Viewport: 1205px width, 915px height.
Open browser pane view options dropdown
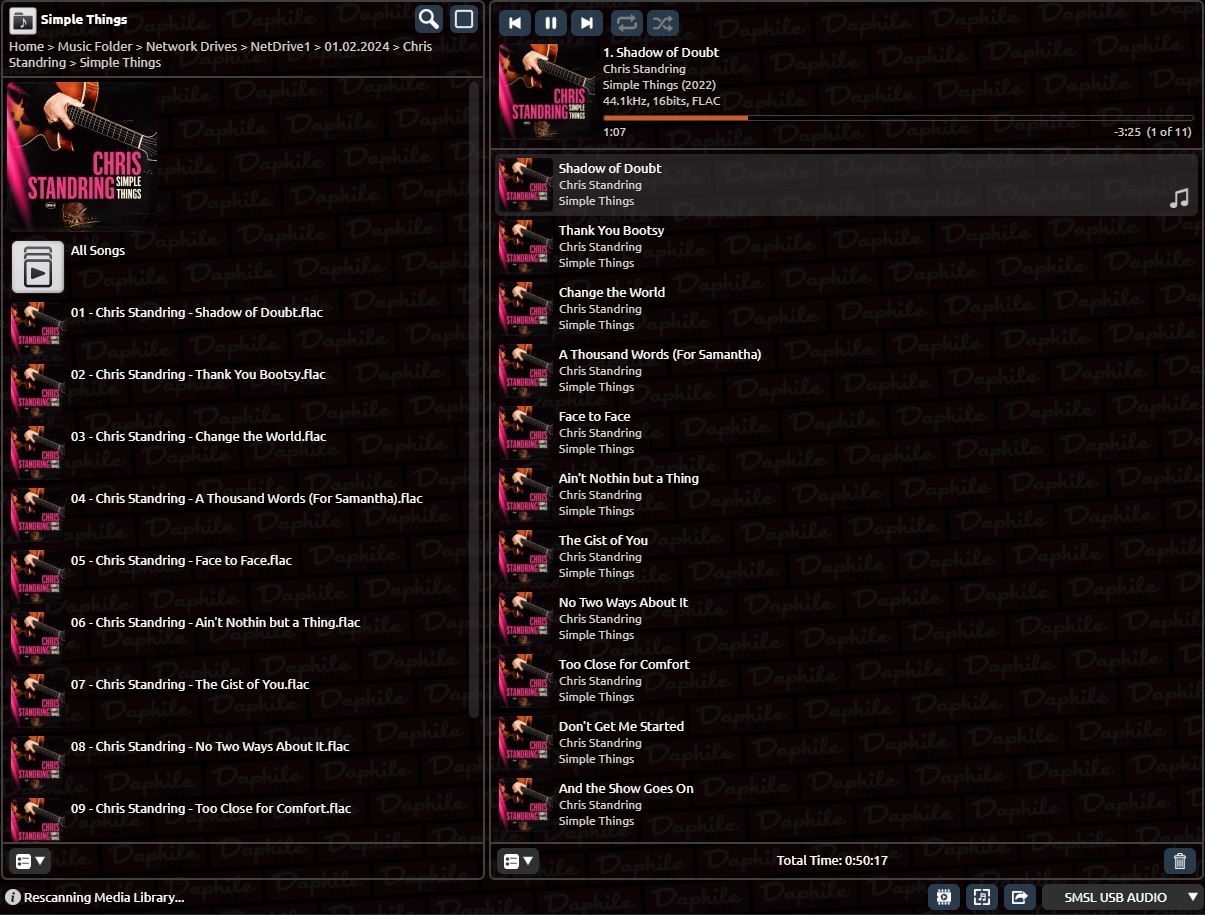pos(30,860)
